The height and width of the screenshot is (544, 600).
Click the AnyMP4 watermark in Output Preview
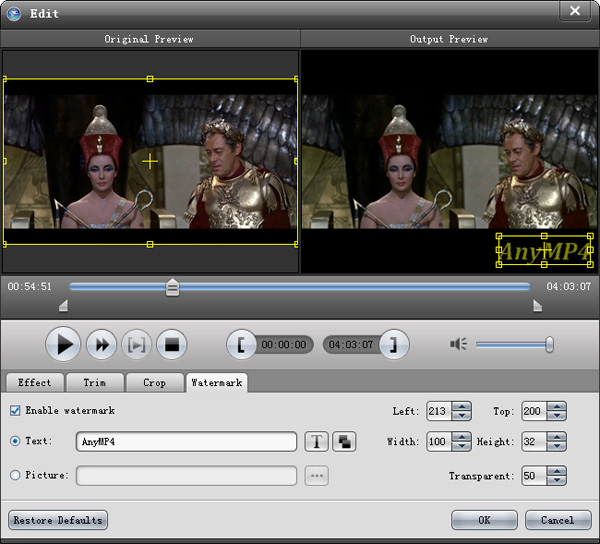[x=544, y=251]
